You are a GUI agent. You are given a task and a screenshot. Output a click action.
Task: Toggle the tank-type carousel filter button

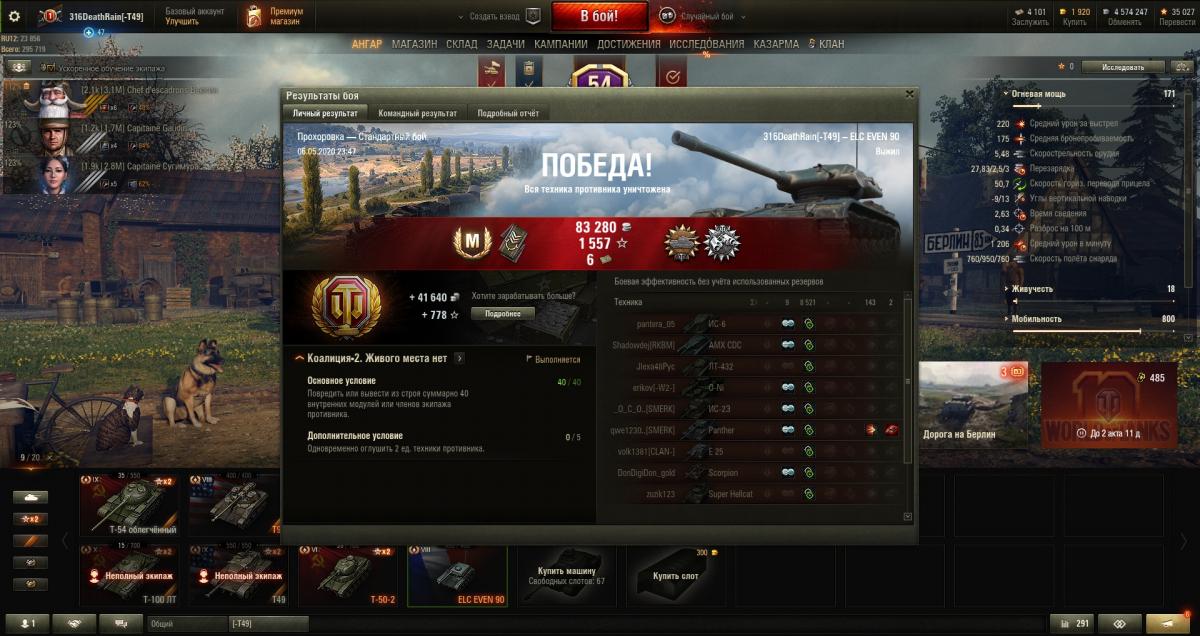30,496
